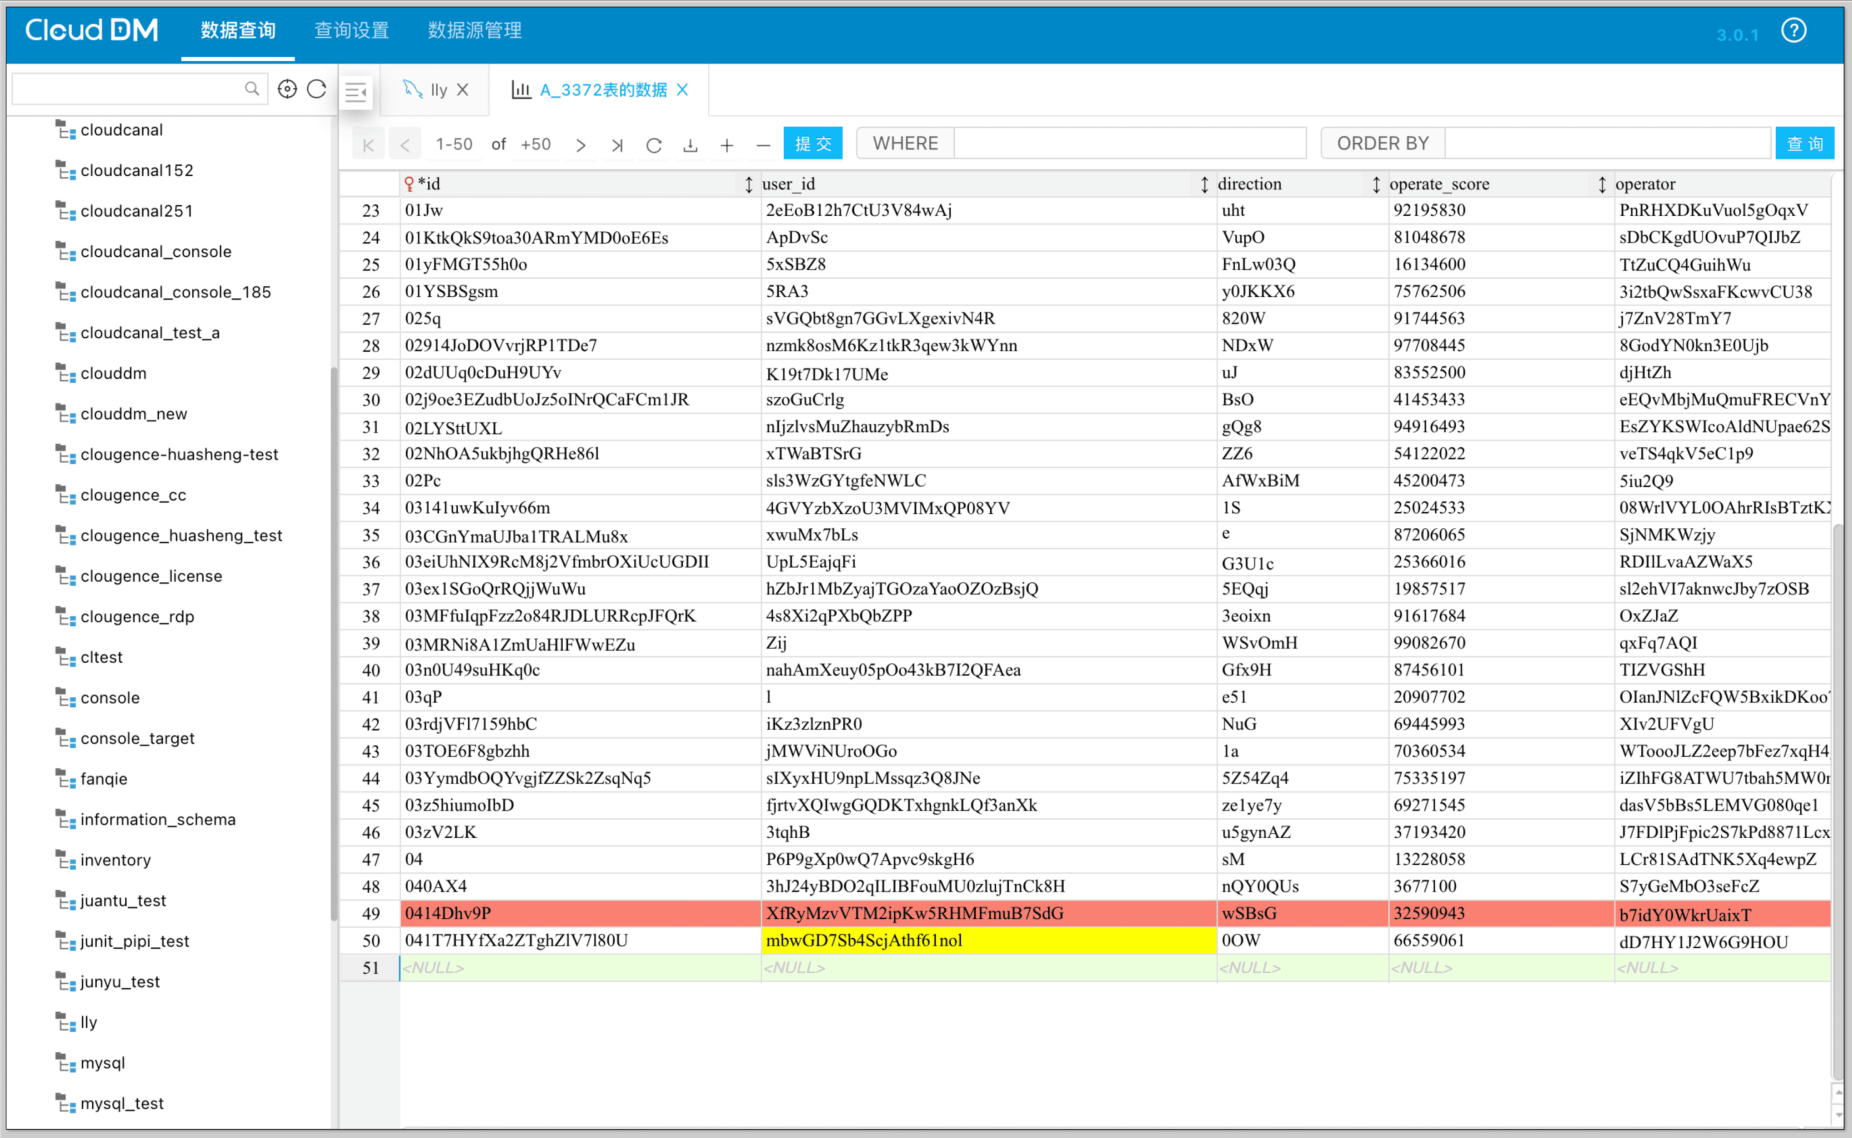The image size is (1852, 1138).
Task: Open the 查询设置 menu tab
Action: (351, 31)
